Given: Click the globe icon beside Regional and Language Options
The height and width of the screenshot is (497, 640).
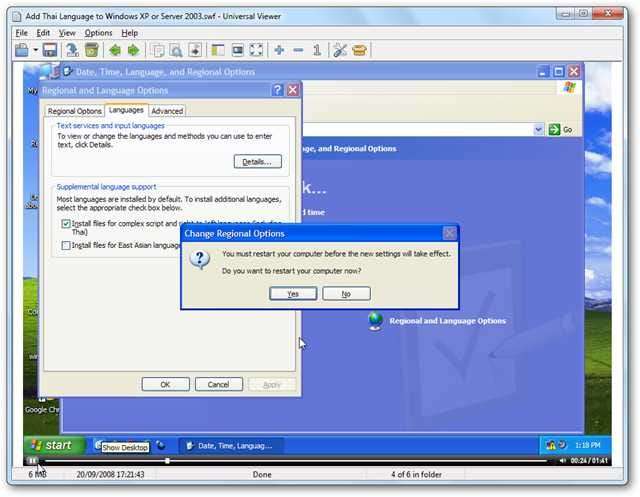Looking at the screenshot, I should (x=375, y=320).
